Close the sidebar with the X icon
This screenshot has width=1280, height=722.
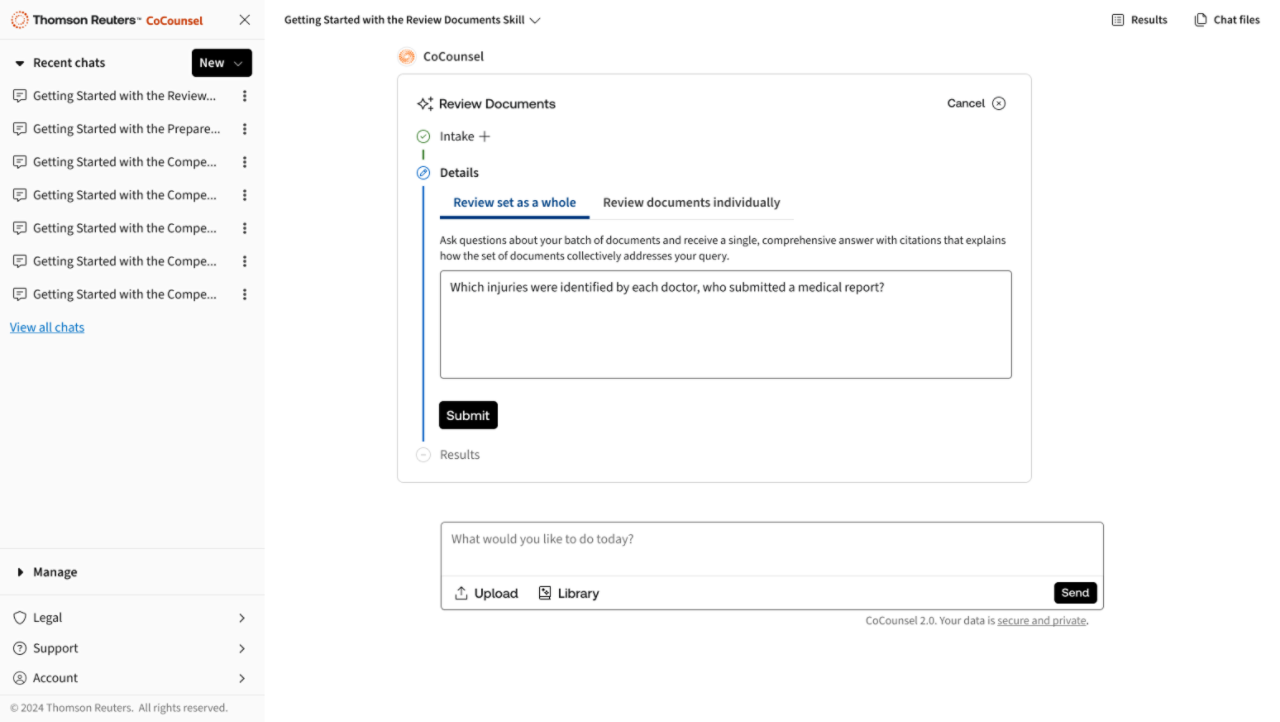point(245,20)
